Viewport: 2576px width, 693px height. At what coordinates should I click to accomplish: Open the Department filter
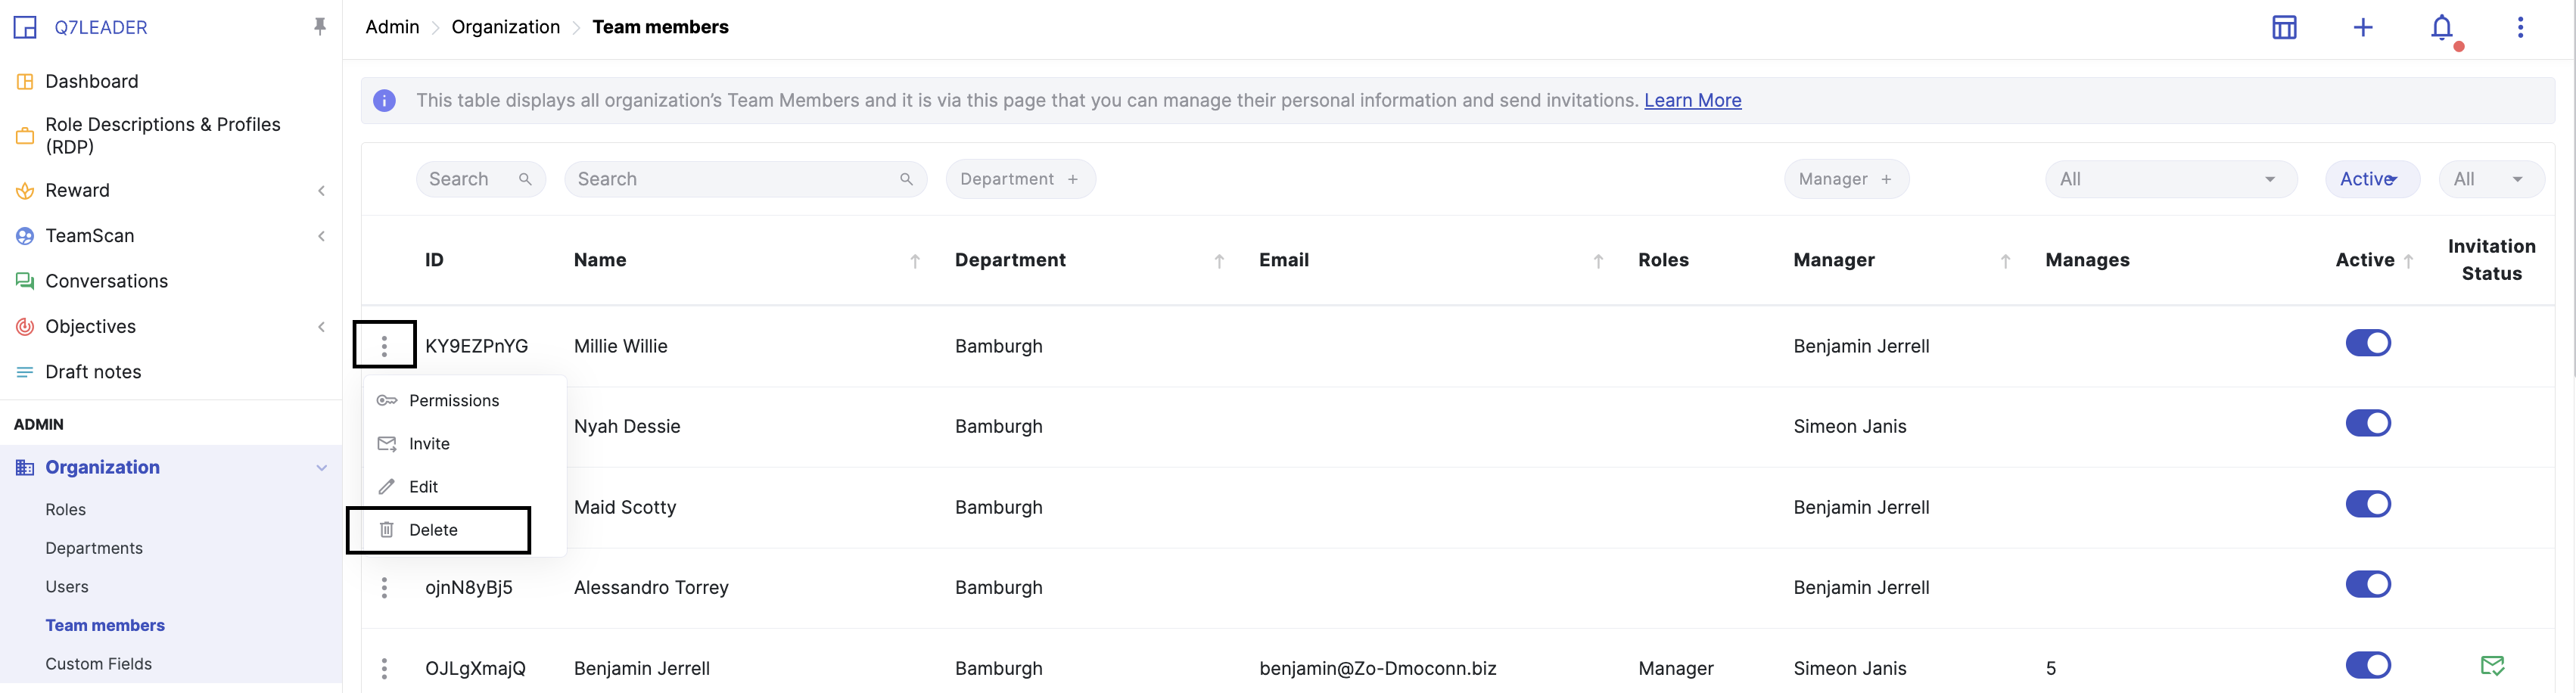pos(1020,179)
